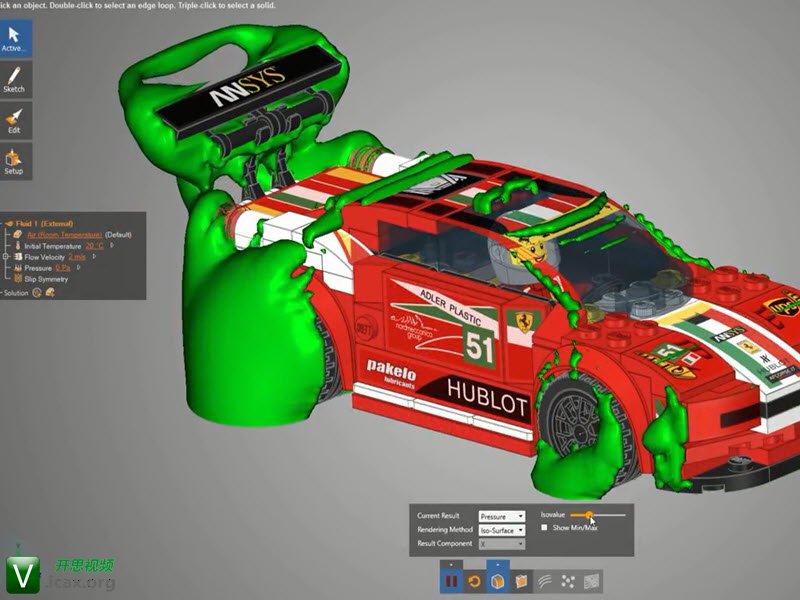Image resolution: width=800 pixels, height=600 pixels.
Task: Edit the 20 °C initial temperature value
Action: tap(94, 246)
